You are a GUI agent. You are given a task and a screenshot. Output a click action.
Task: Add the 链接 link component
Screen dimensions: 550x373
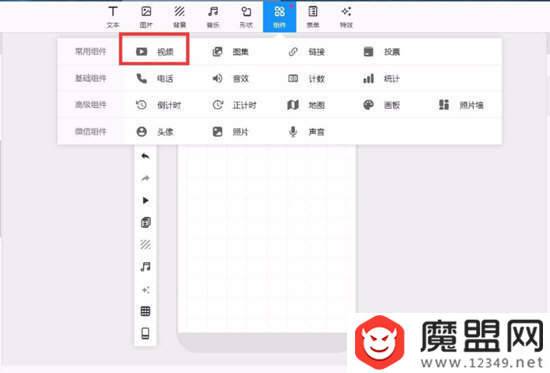306,52
